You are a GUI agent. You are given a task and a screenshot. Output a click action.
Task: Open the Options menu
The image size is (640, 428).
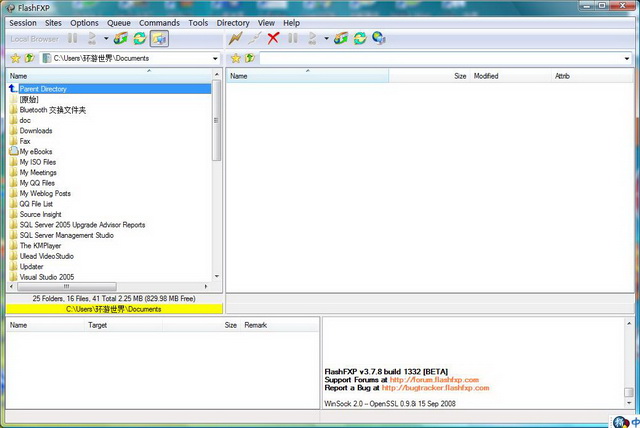(x=84, y=23)
